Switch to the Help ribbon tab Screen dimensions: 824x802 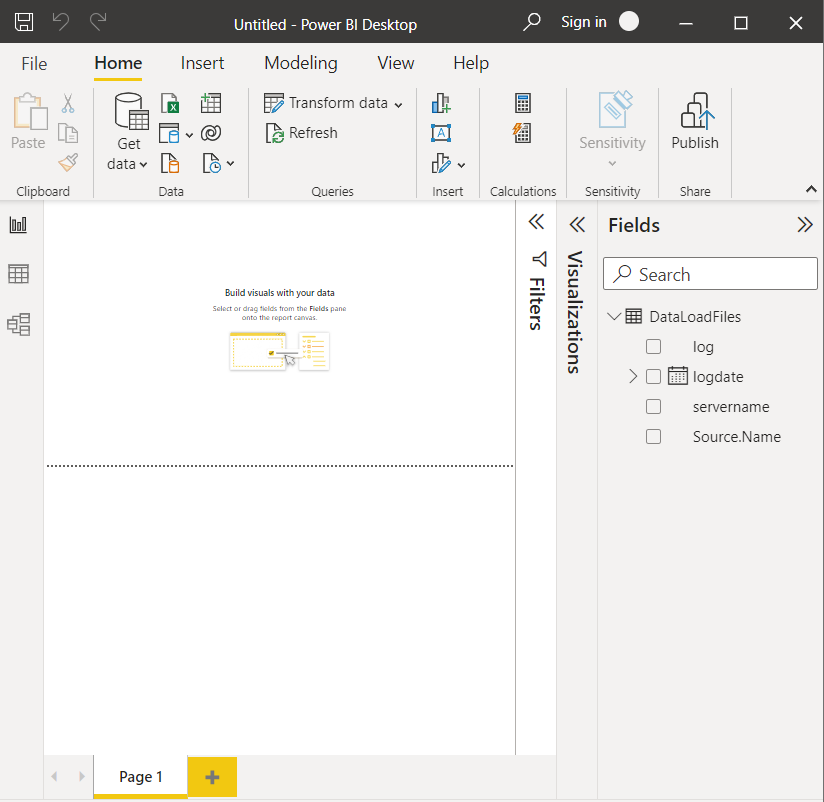[471, 64]
